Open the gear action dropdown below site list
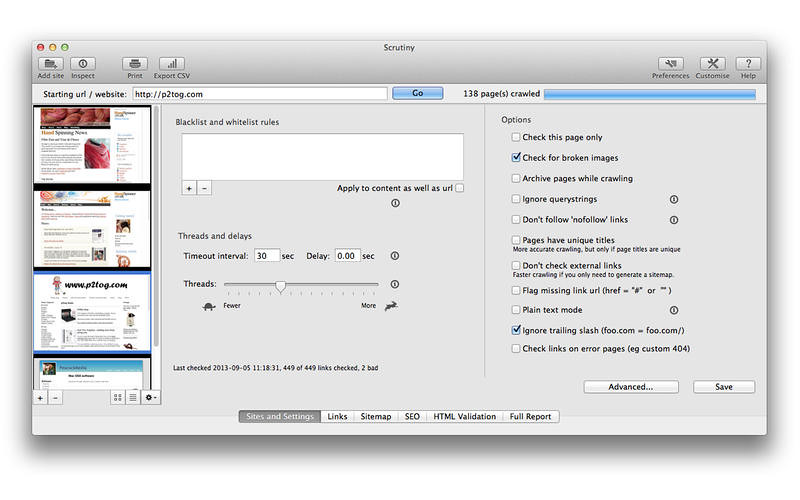 point(150,397)
